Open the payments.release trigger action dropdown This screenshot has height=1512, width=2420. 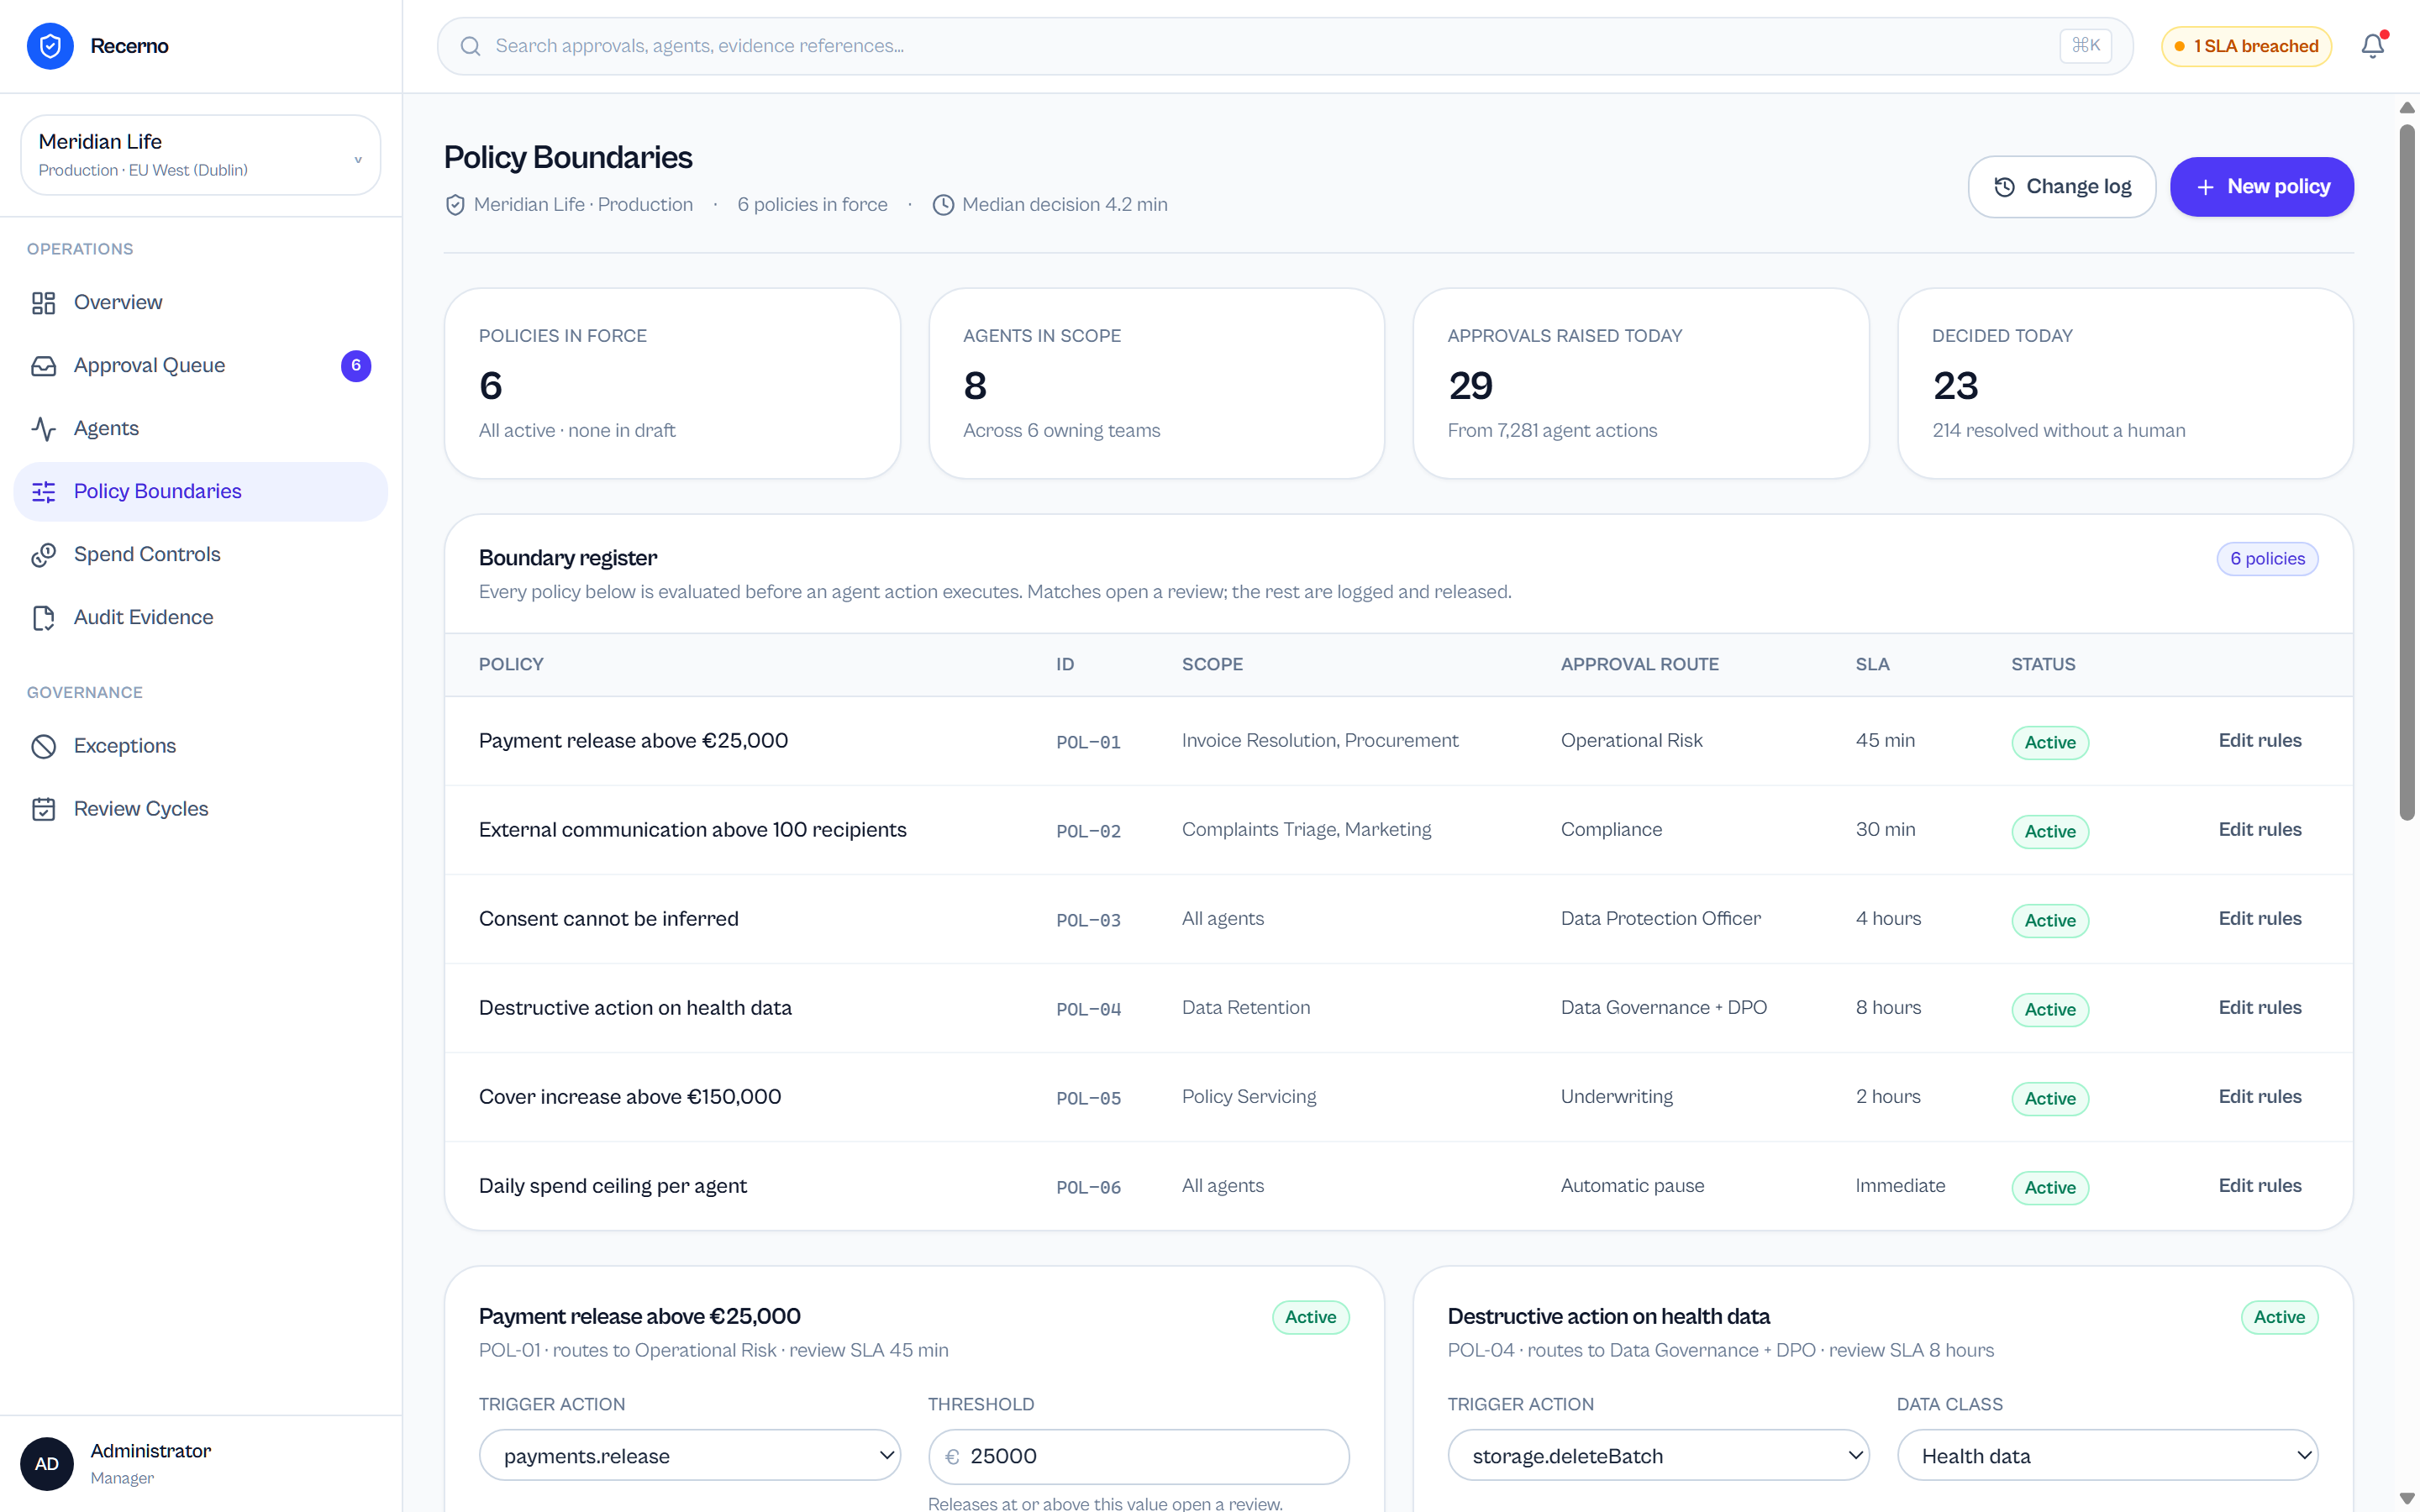click(690, 1456)
